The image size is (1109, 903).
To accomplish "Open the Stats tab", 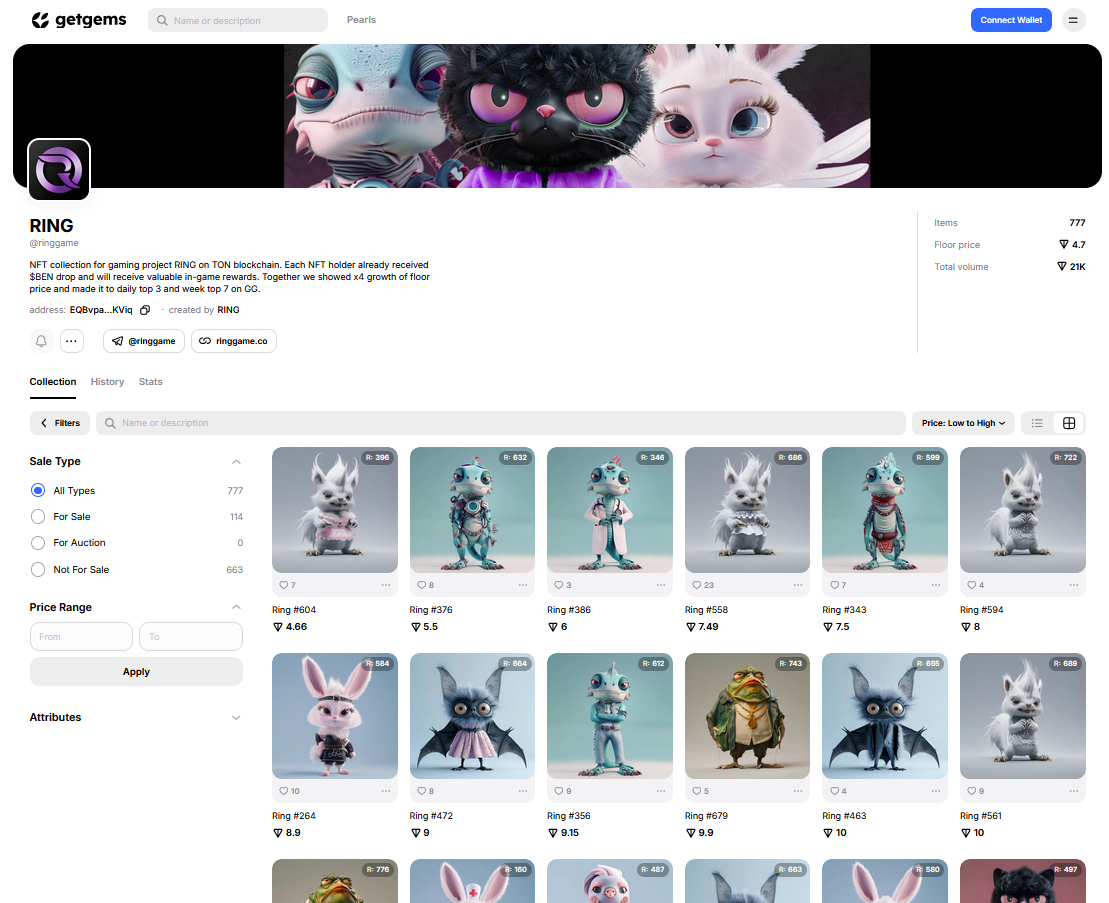I will click(x=151, y=382).
